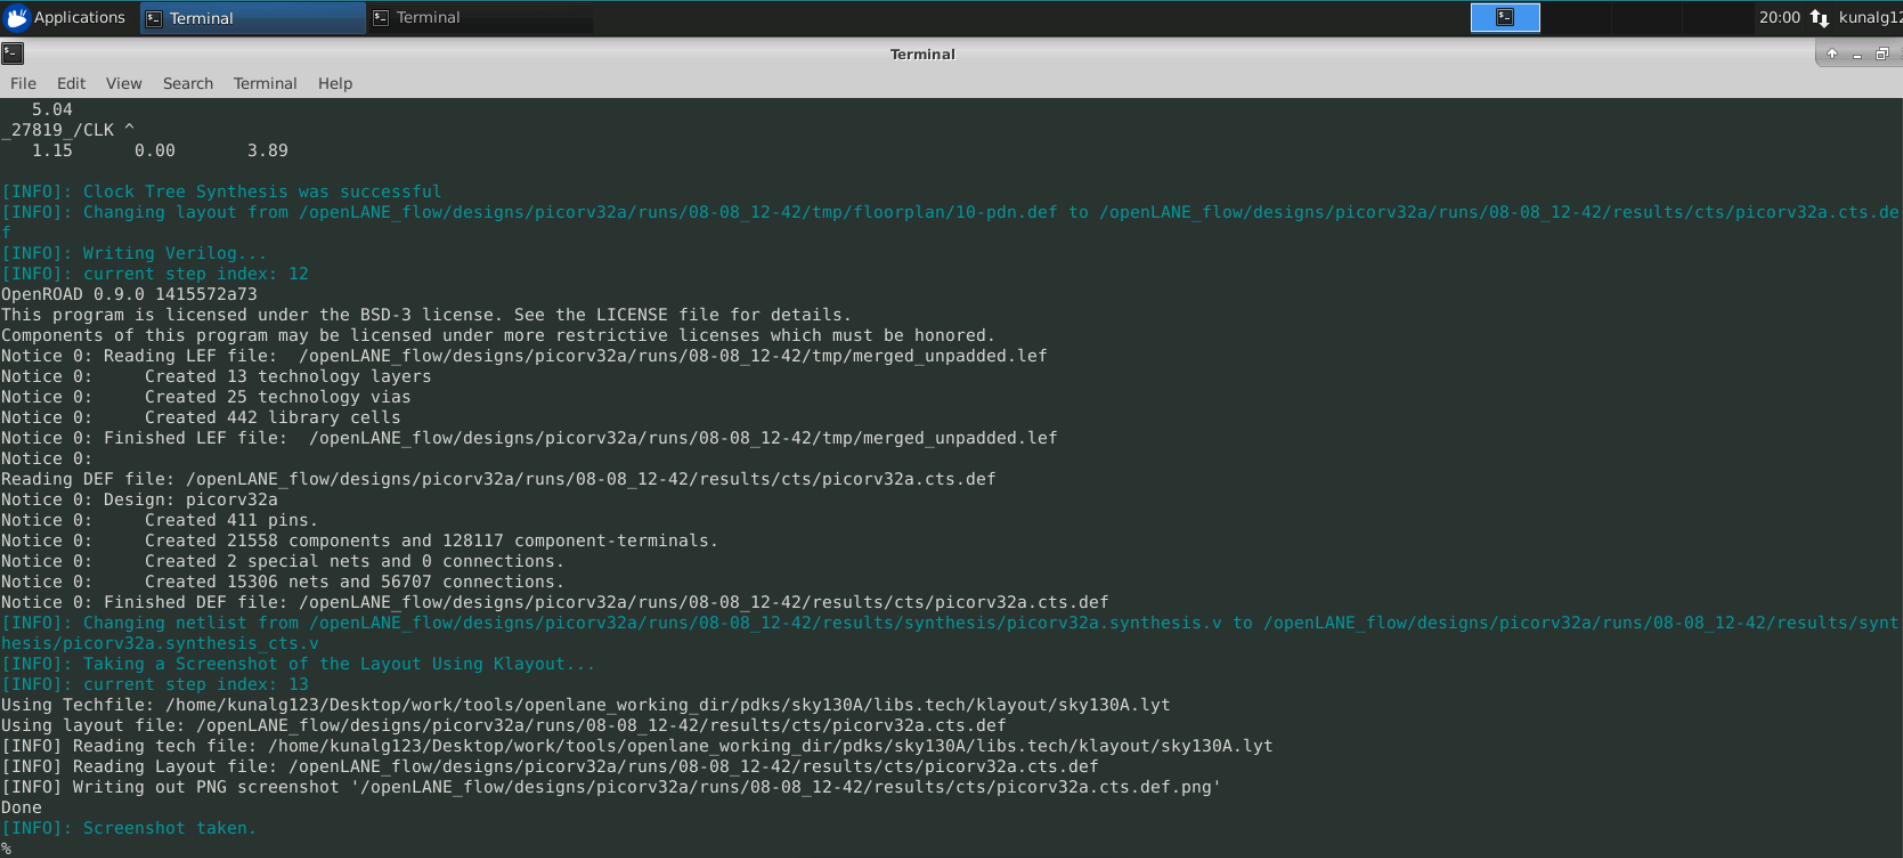This screenshot has height=858, width=1903.
Task: Open the View menu
Action: [x=124, y=83]
